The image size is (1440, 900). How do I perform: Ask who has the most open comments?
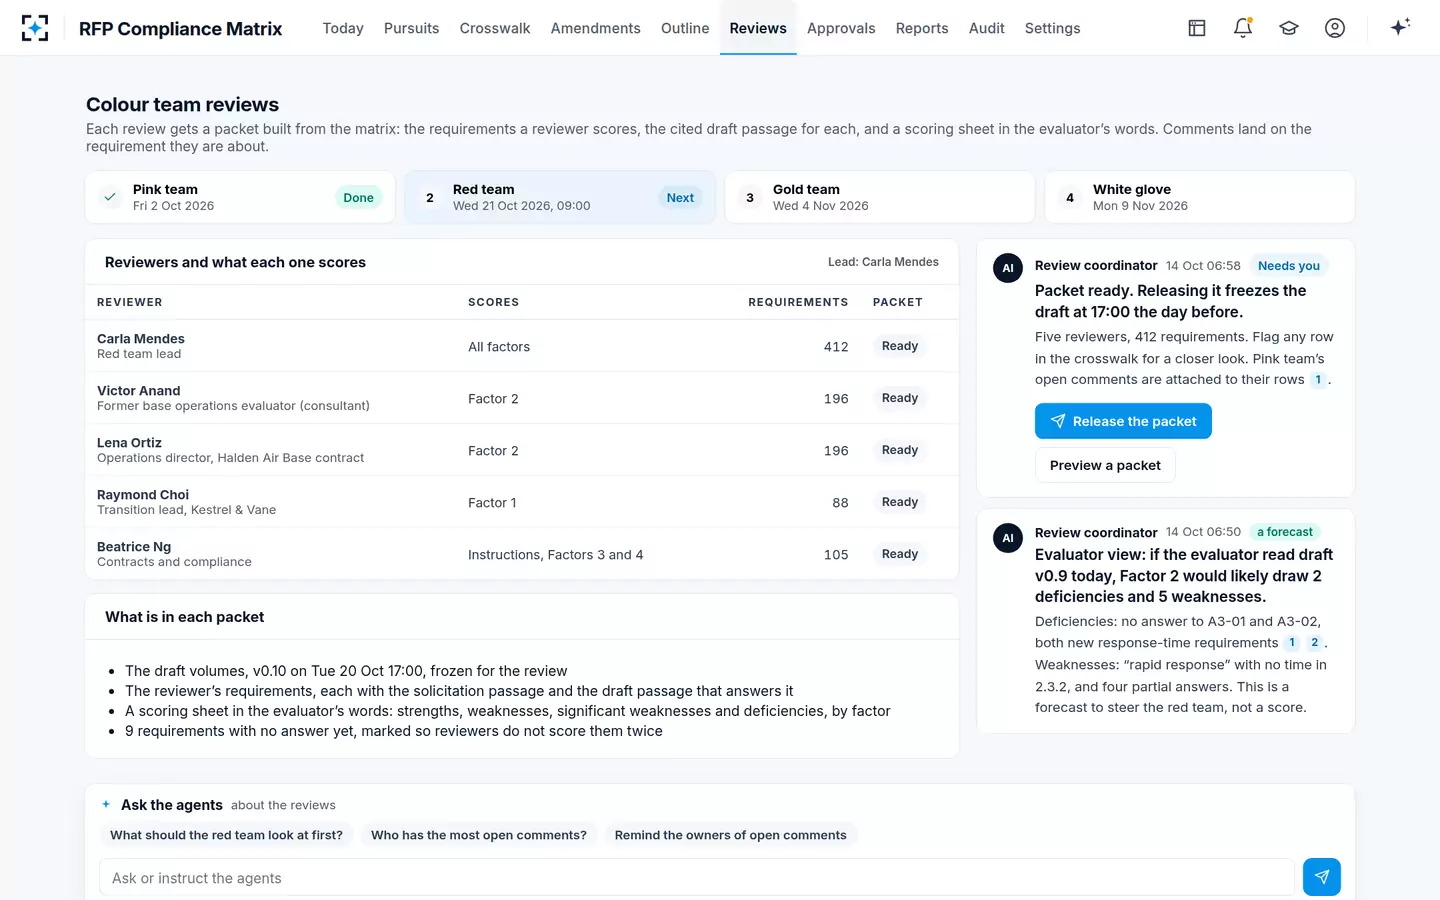point(479,835)
